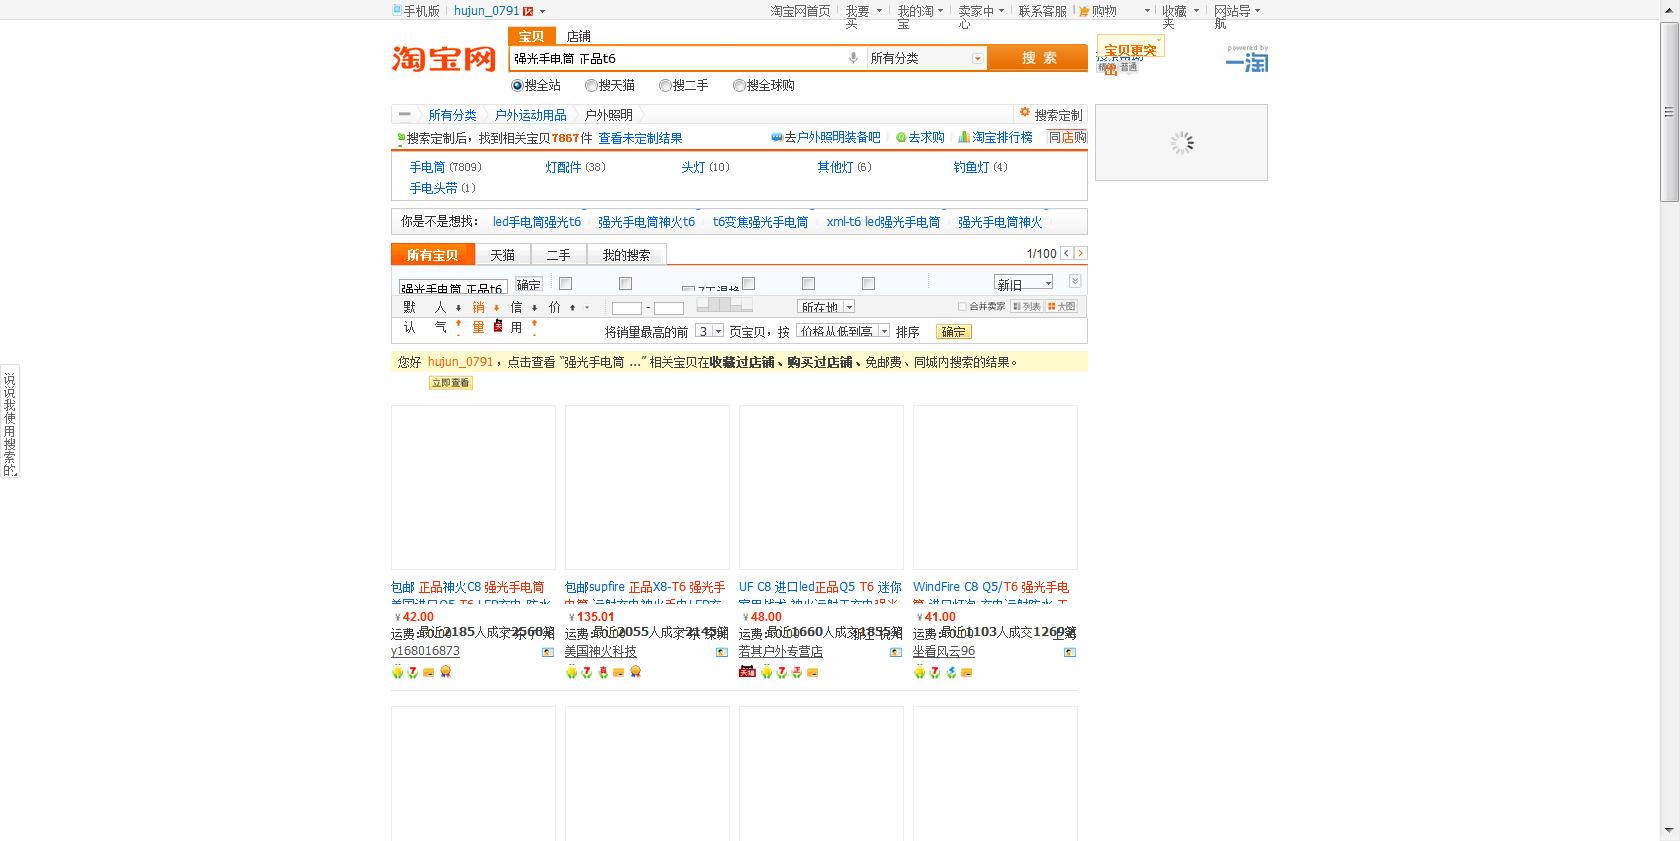Click the minus icon before 所有分类
The height and width of the screenshot is (841, 1680).
coord(404,114)
